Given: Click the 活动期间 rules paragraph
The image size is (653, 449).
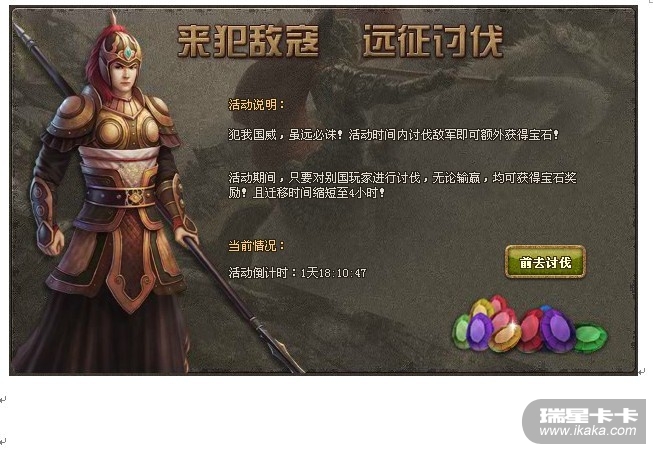Looking at the screenshot, I should point(402,185).
